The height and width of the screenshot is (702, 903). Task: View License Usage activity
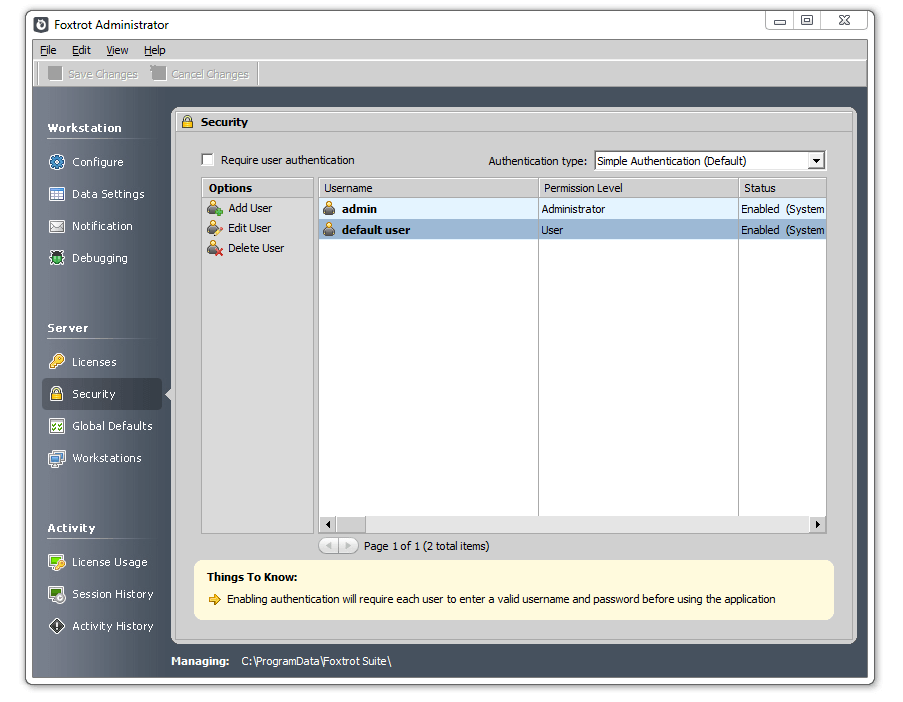pyautogui.click(x=98, y=562)
